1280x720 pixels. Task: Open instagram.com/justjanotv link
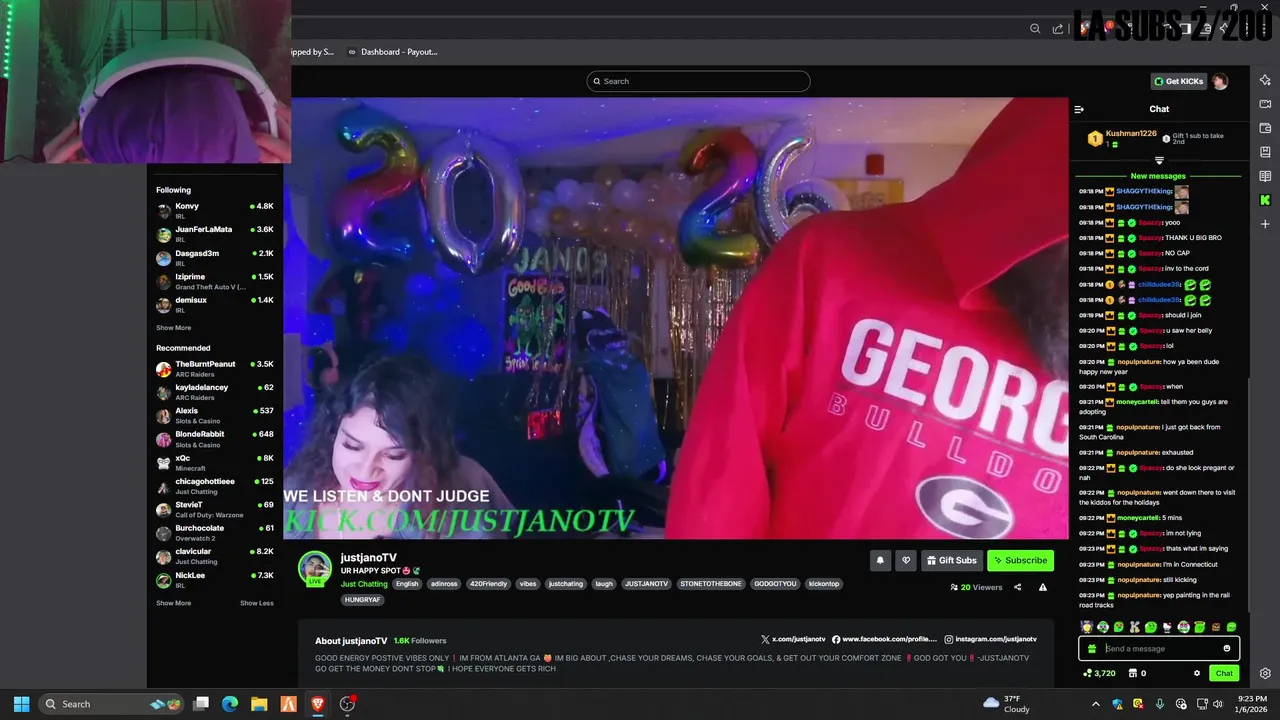click(990, 639)
